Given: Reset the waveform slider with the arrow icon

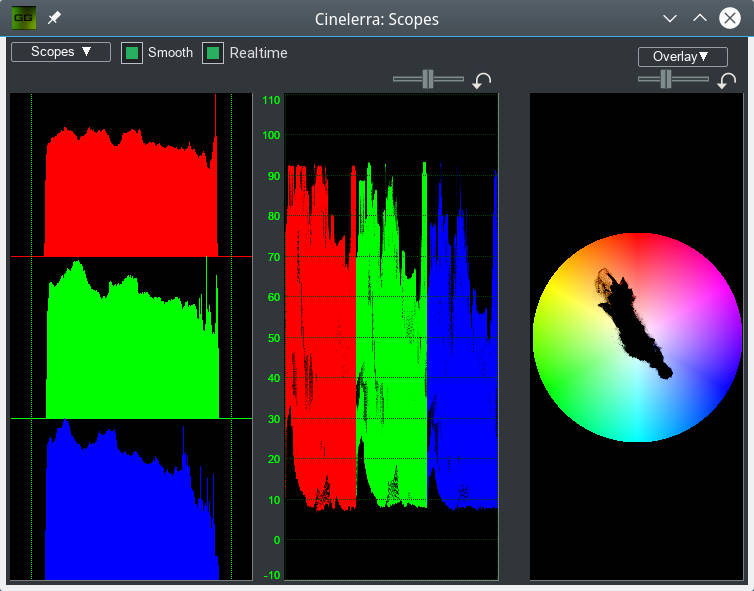Looking at the screenshot, I should (482, 81).
